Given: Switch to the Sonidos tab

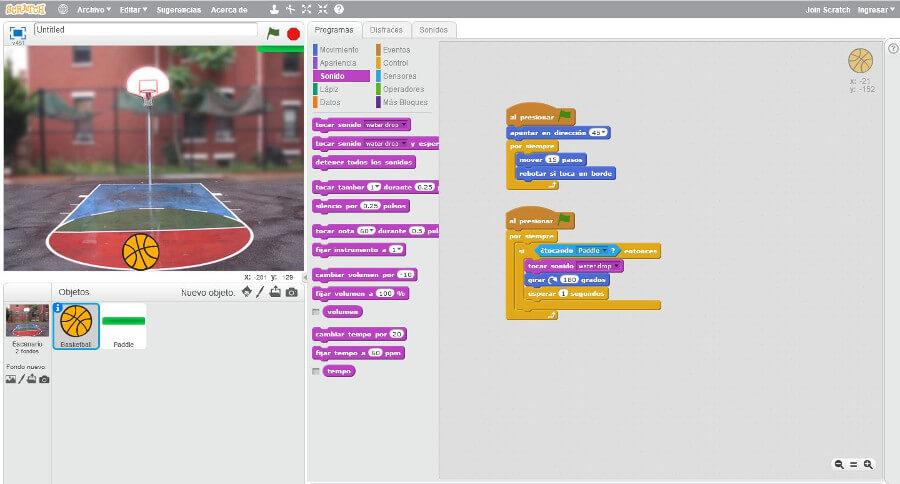Looking at the screenshot, I should coord(433,30).
